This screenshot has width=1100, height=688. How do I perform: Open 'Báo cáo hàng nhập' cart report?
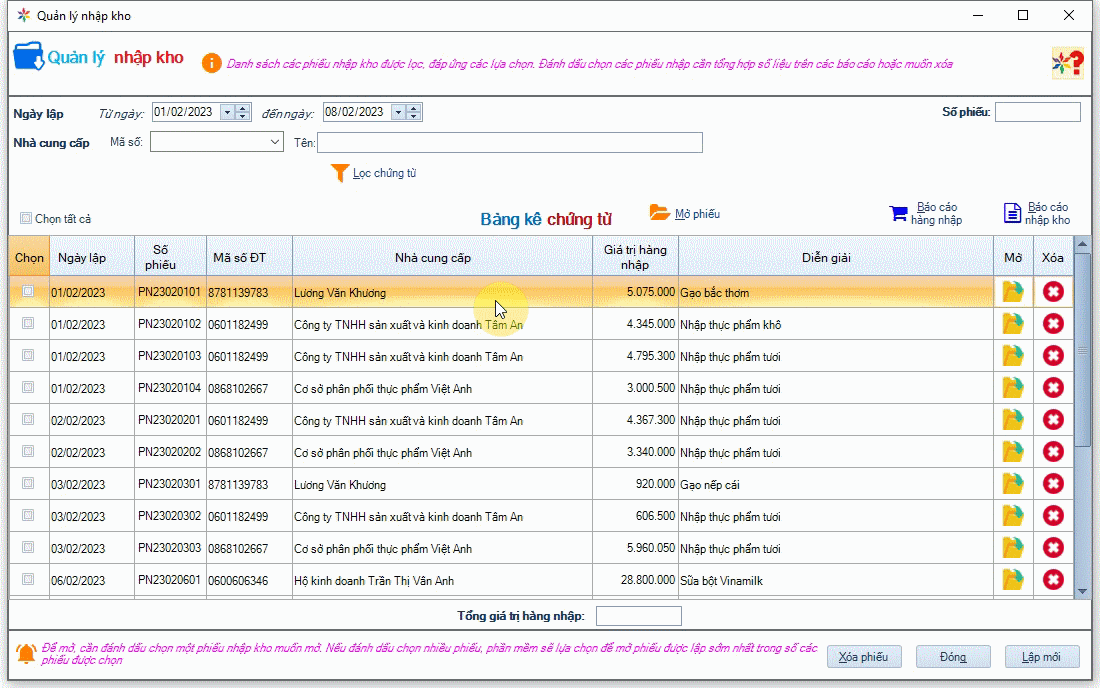point(899,213)
